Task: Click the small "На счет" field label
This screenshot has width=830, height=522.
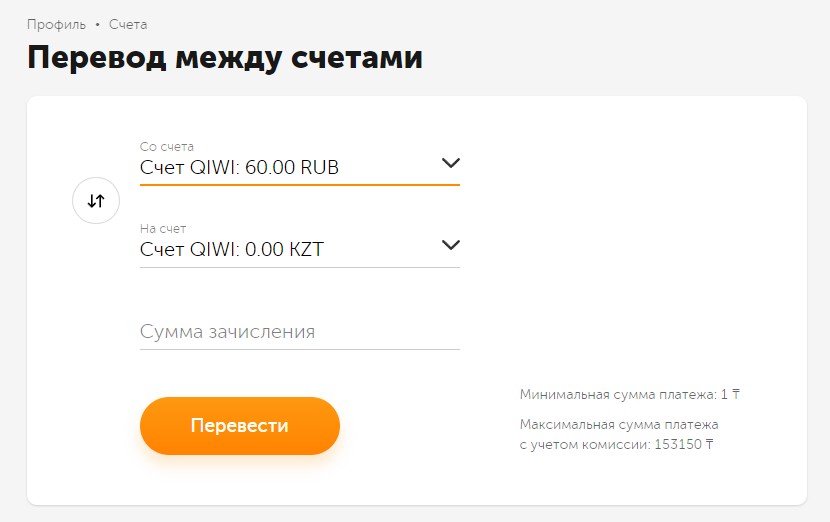Action: tap(163, 229)
